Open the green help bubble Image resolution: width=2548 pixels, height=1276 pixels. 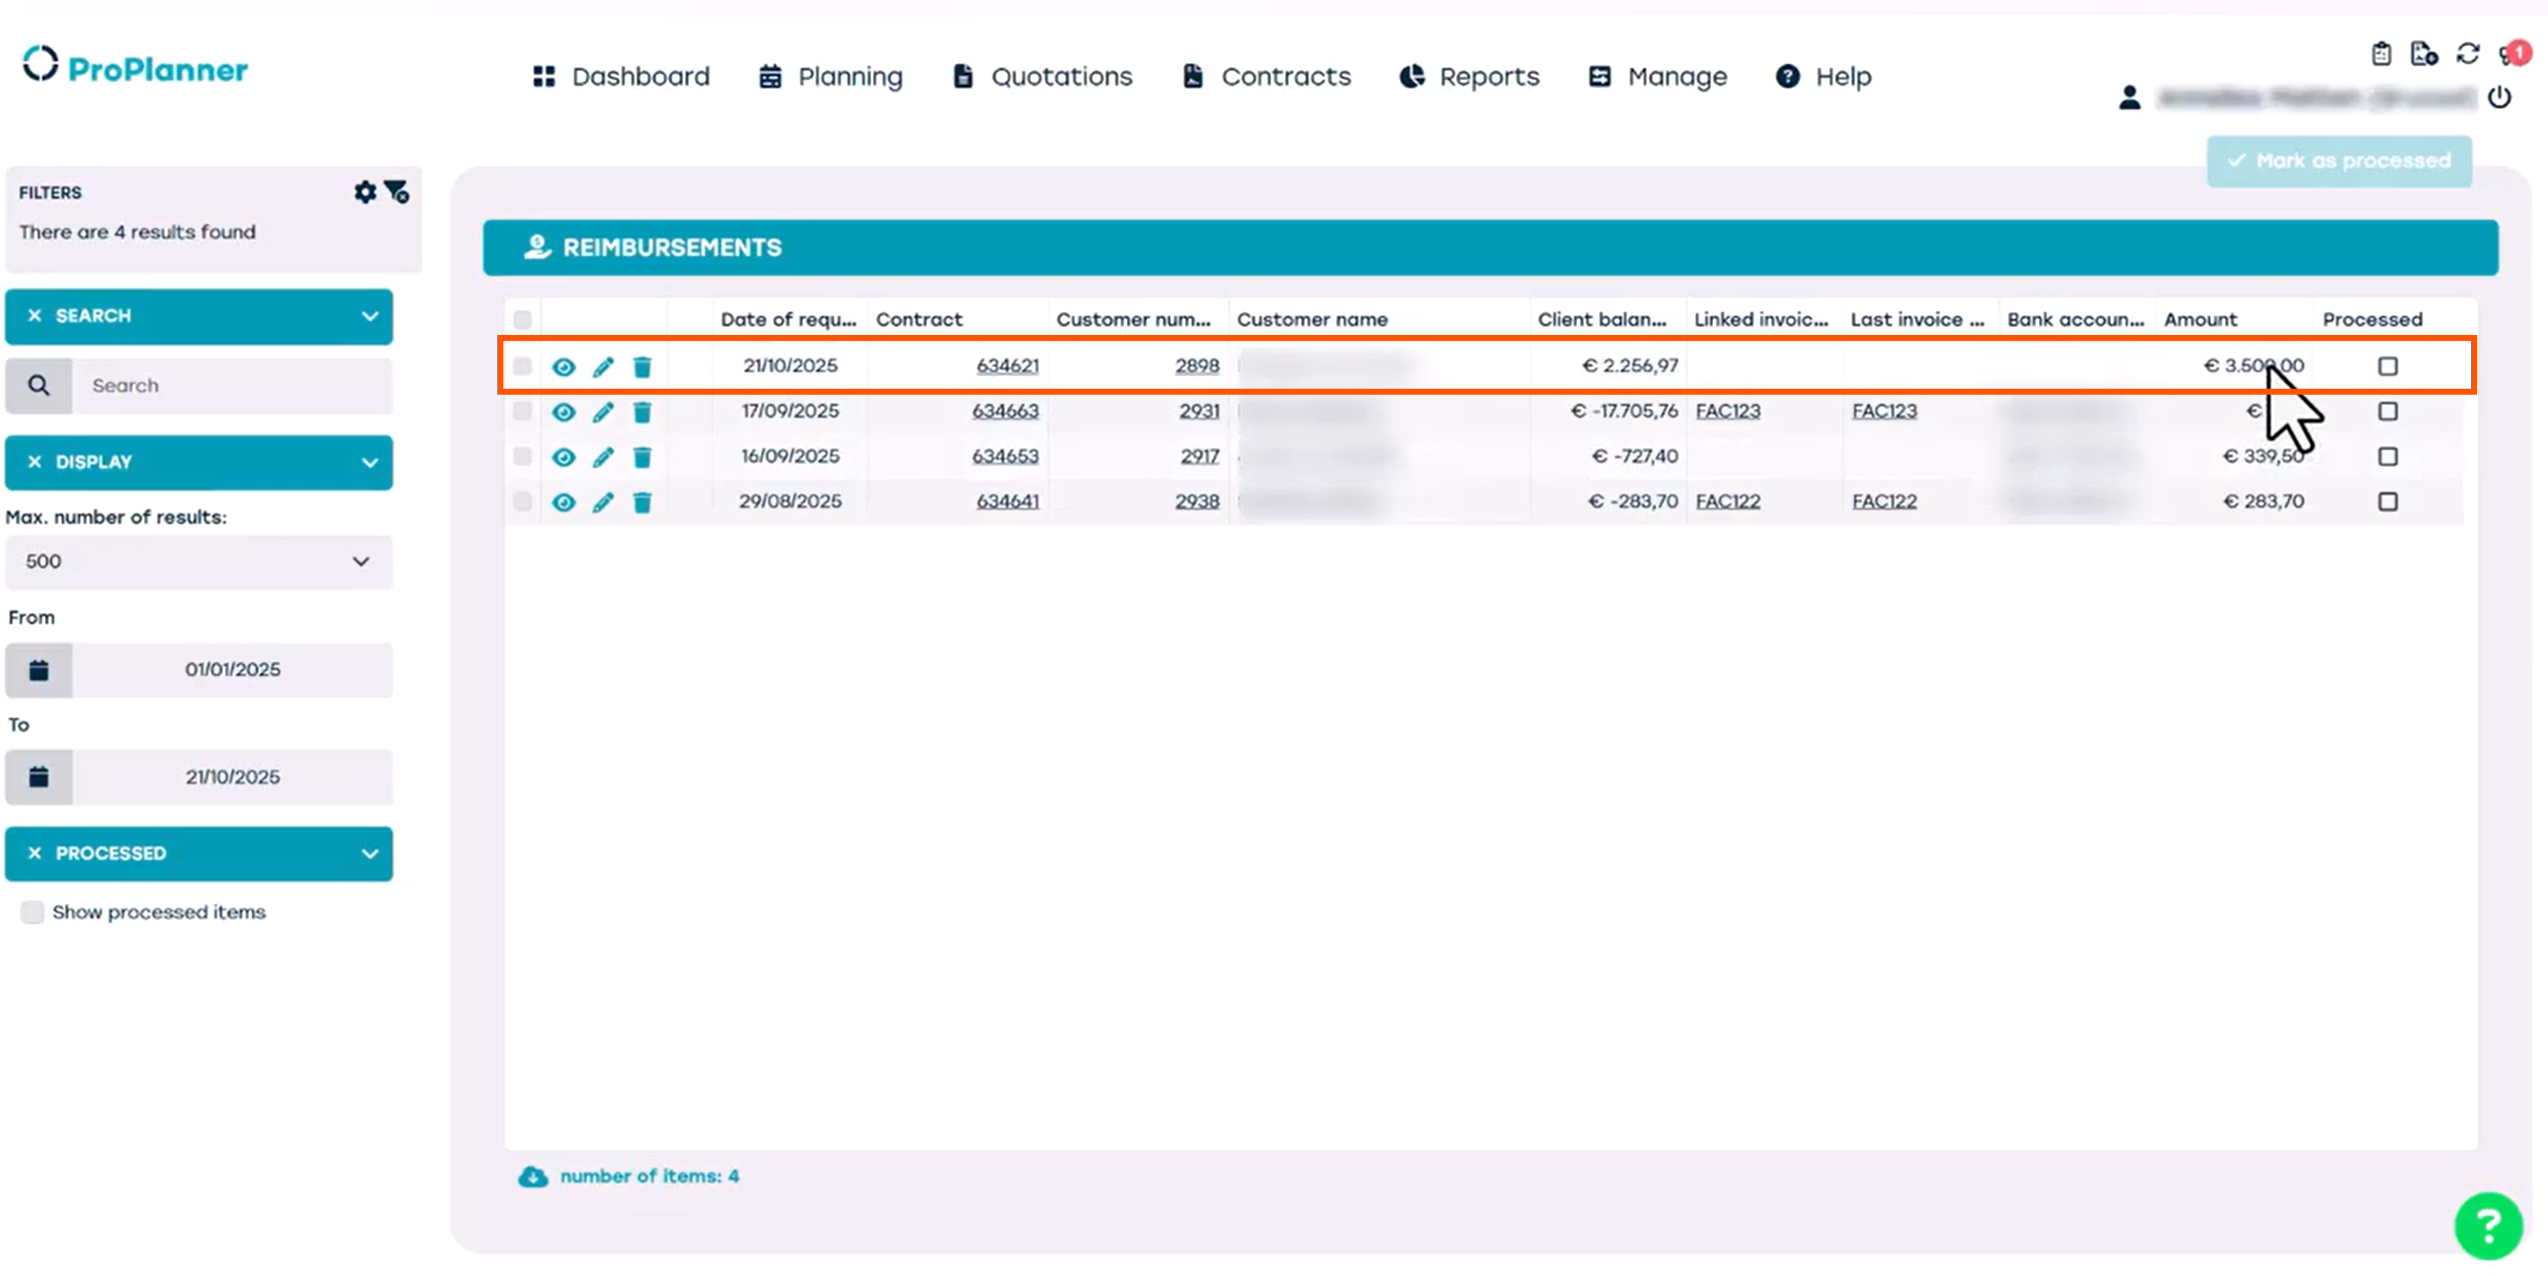(2487, 1225)
